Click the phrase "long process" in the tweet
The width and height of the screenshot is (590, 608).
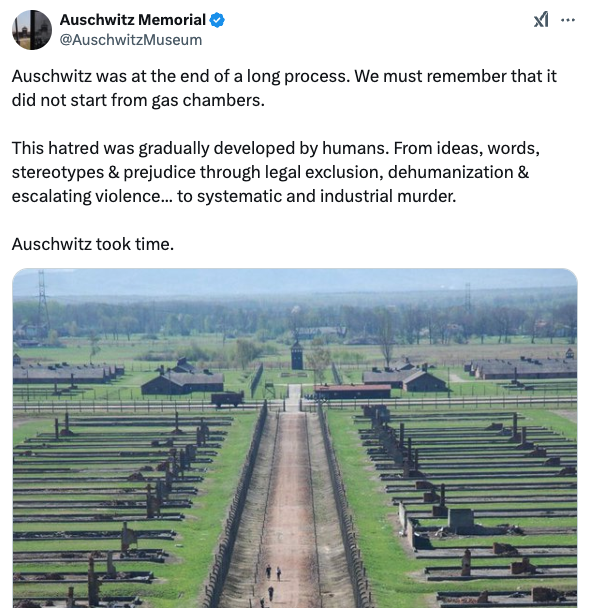[x=298, y=76]
